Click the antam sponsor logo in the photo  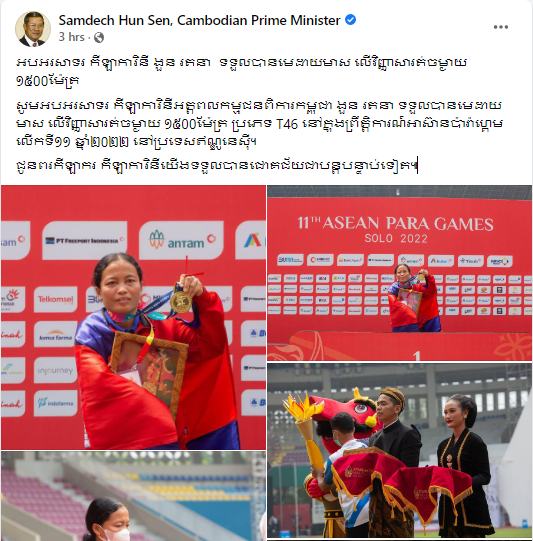pos(181,240)
